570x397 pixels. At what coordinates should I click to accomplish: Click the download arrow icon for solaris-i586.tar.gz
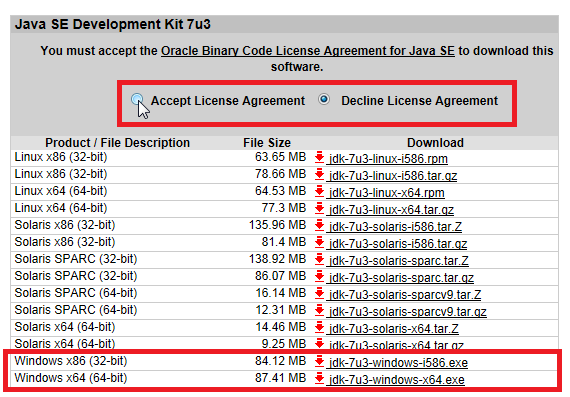(x=320, y=242)
